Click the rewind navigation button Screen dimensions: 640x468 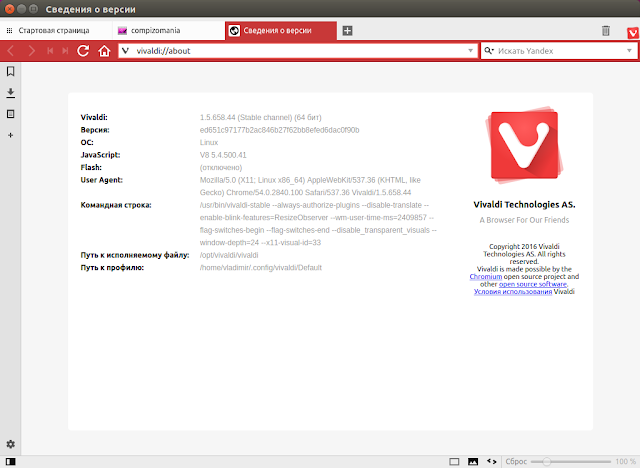pyautogui.click(x=50, y=51)
